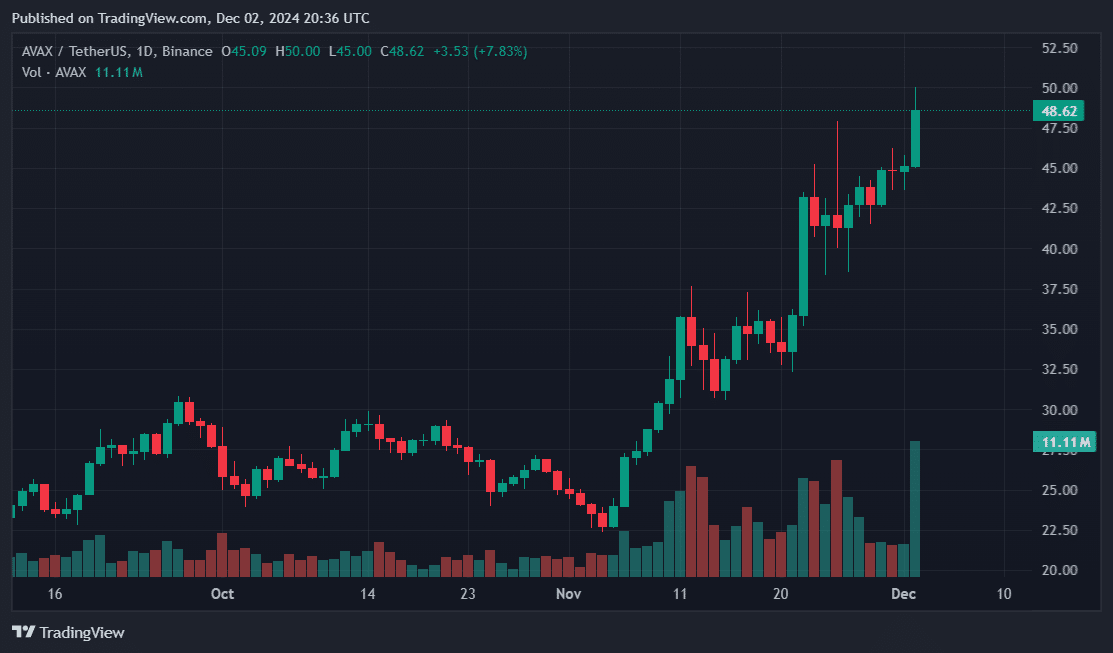Click the tallest green volume bar at Dec

916,509
